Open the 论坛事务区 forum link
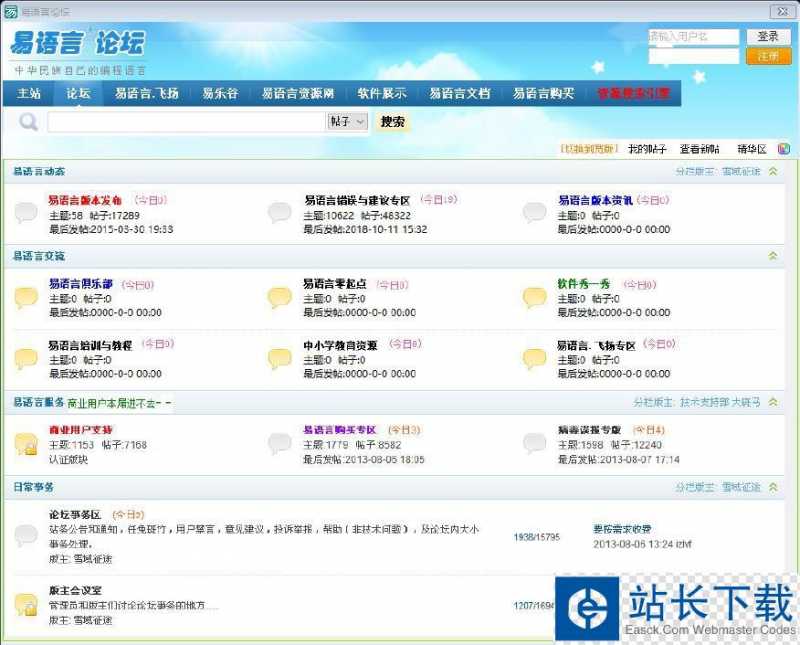Image resolution: width=800 pixels, height=645 pixels. click(x=75, y=514)
